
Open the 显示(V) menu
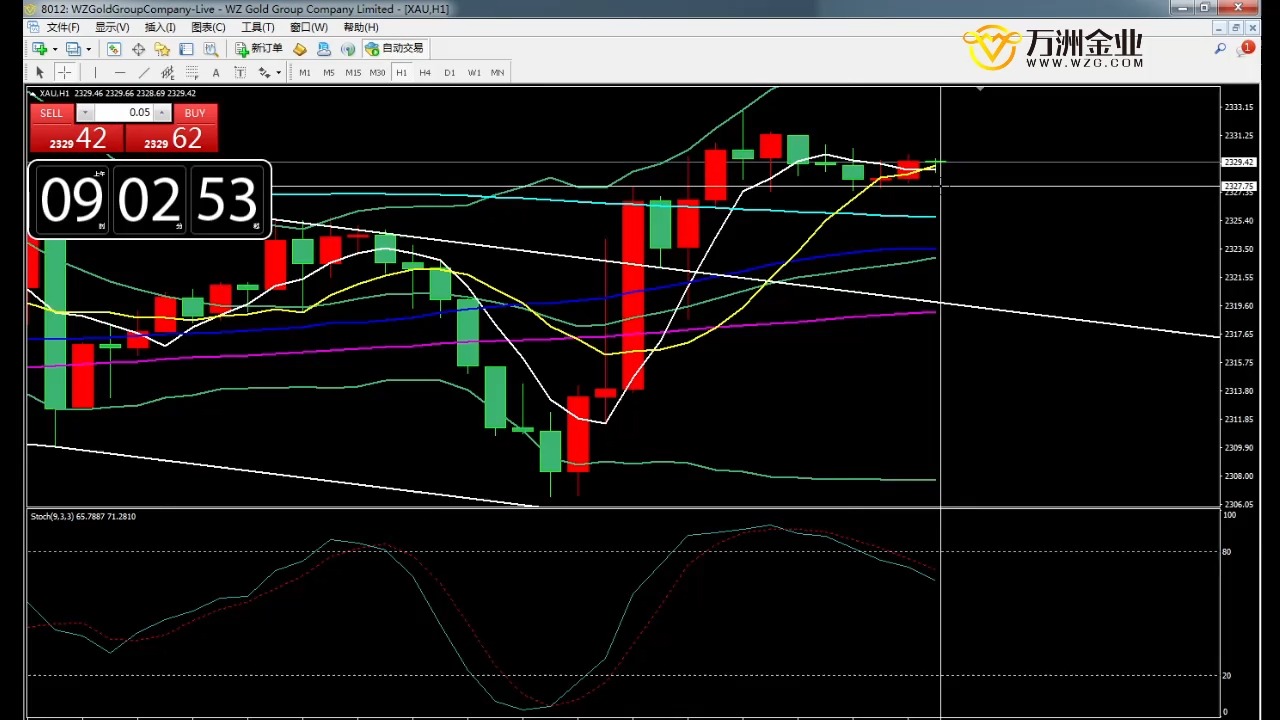coord(112,27)
